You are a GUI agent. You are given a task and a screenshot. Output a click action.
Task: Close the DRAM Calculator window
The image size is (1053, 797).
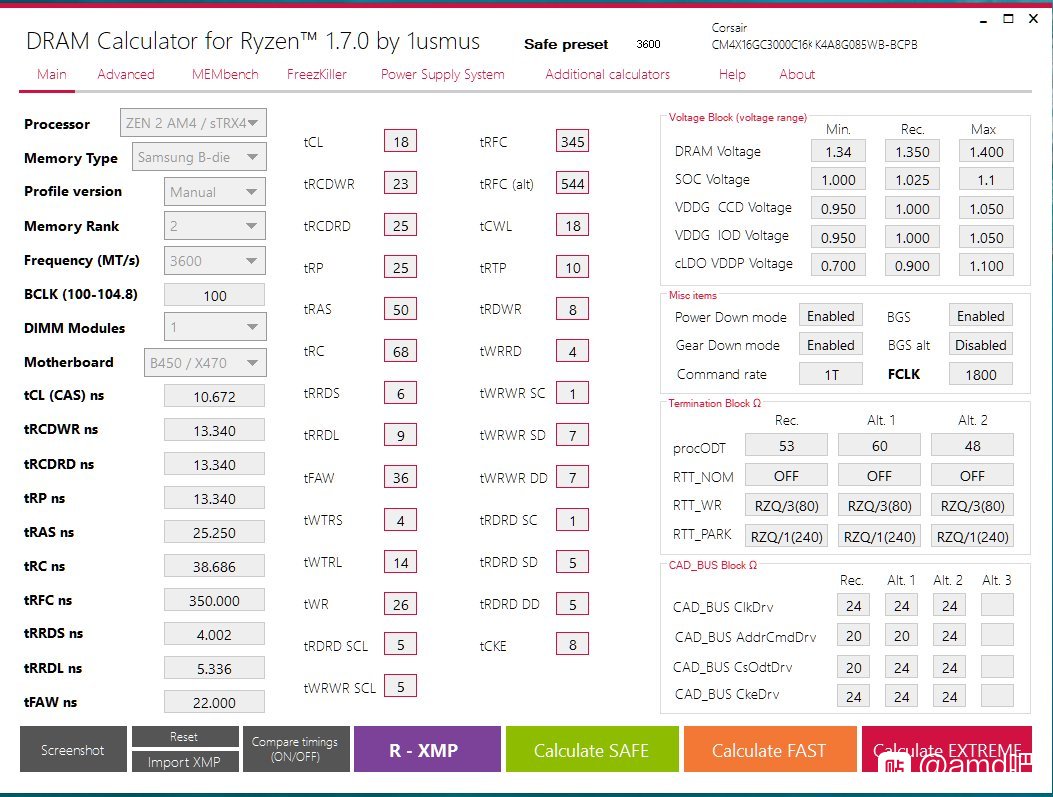pyautogui.click(x=1034, y=19)
